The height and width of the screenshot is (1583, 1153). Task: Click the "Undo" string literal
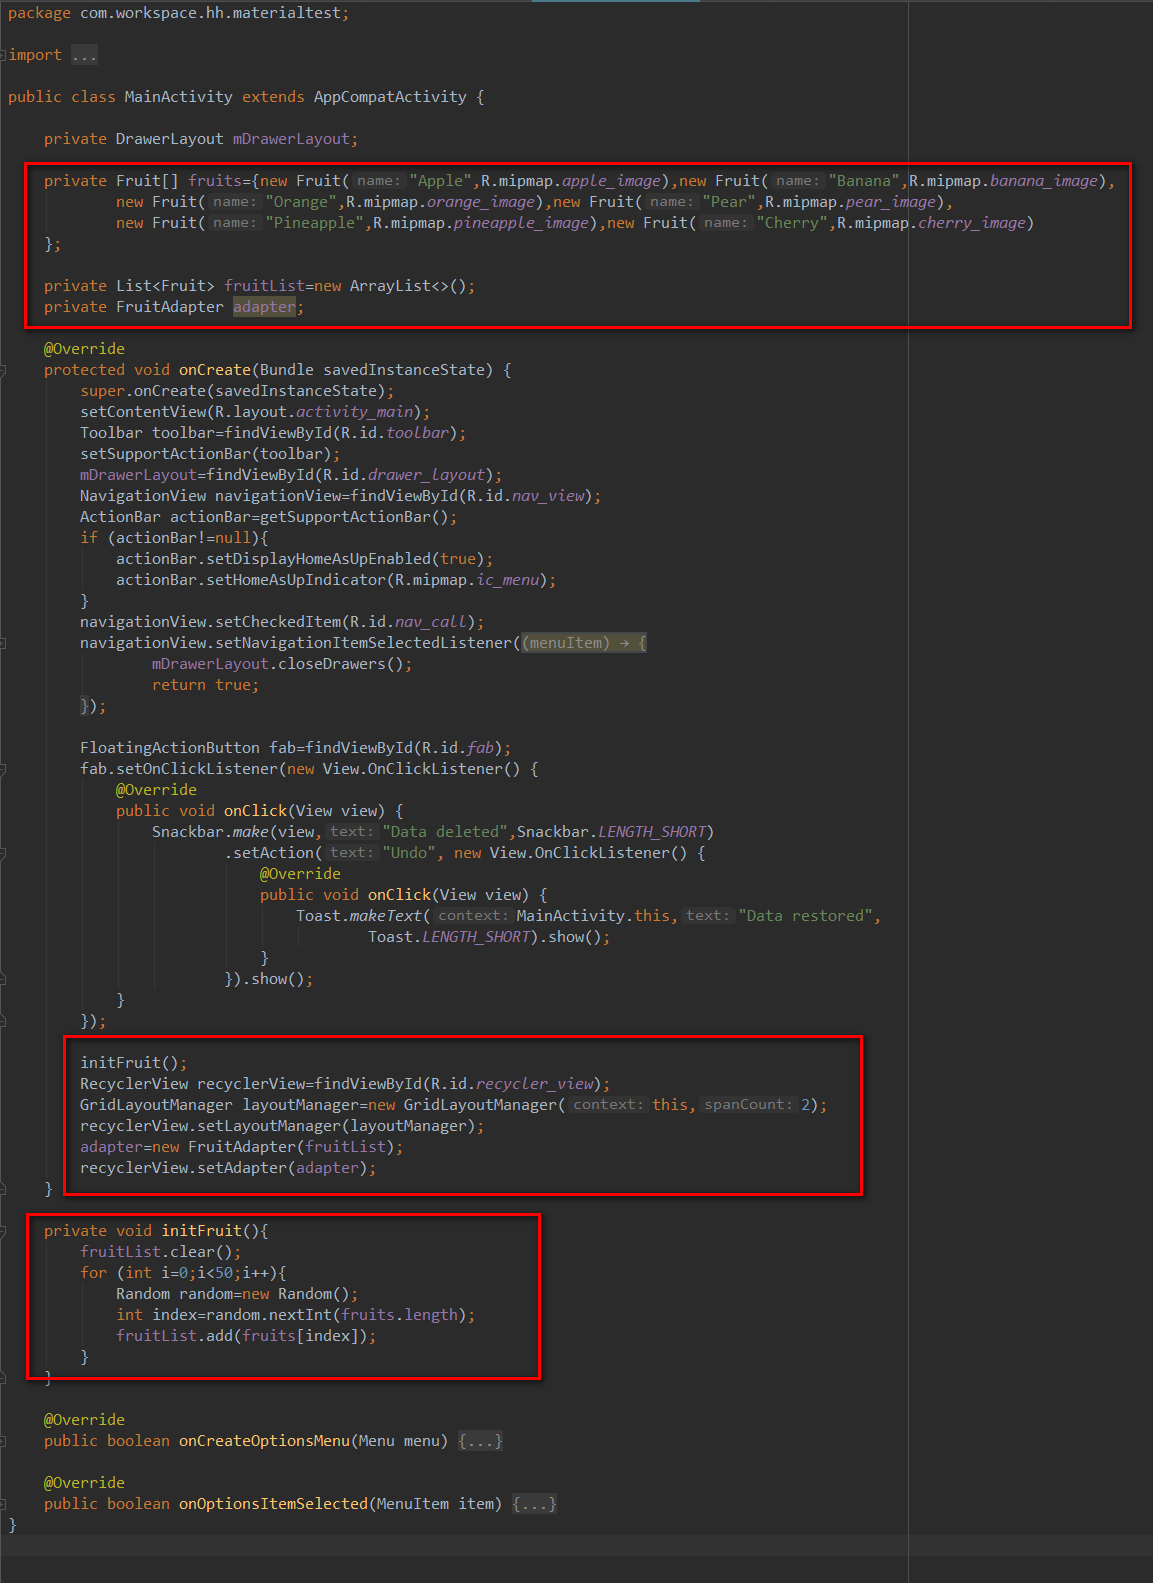pyautogui.click(x=409, y=853)
